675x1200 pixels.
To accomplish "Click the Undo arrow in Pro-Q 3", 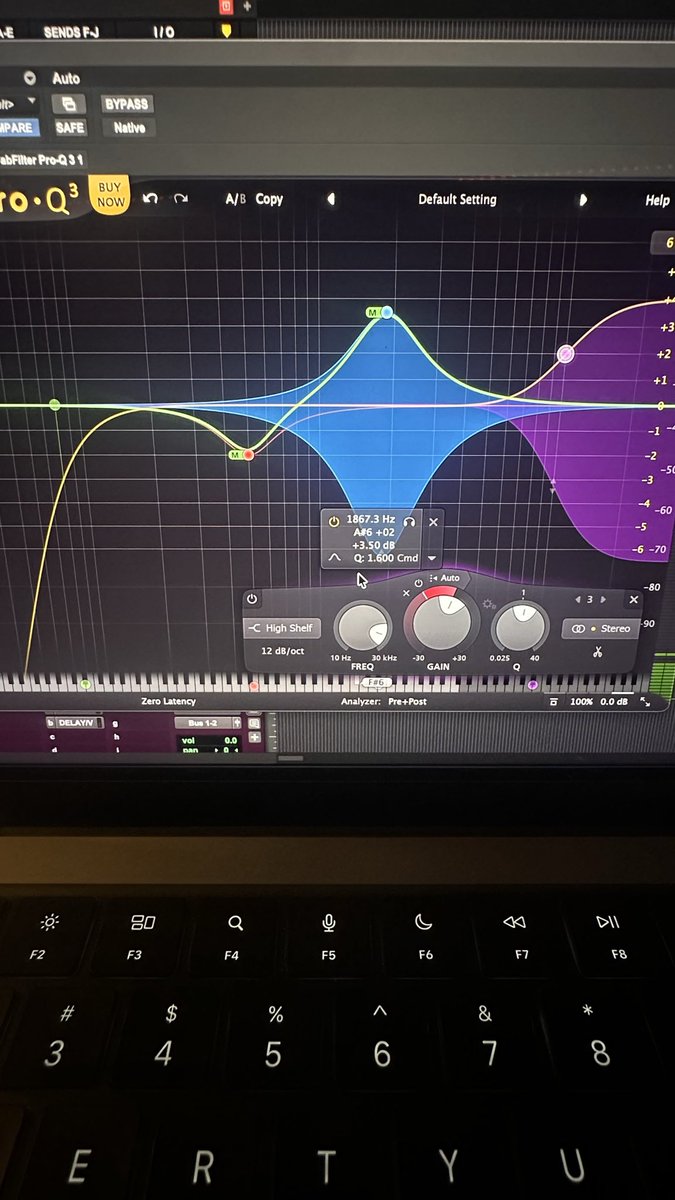I will pyautogui.click(x=150, y=199).
